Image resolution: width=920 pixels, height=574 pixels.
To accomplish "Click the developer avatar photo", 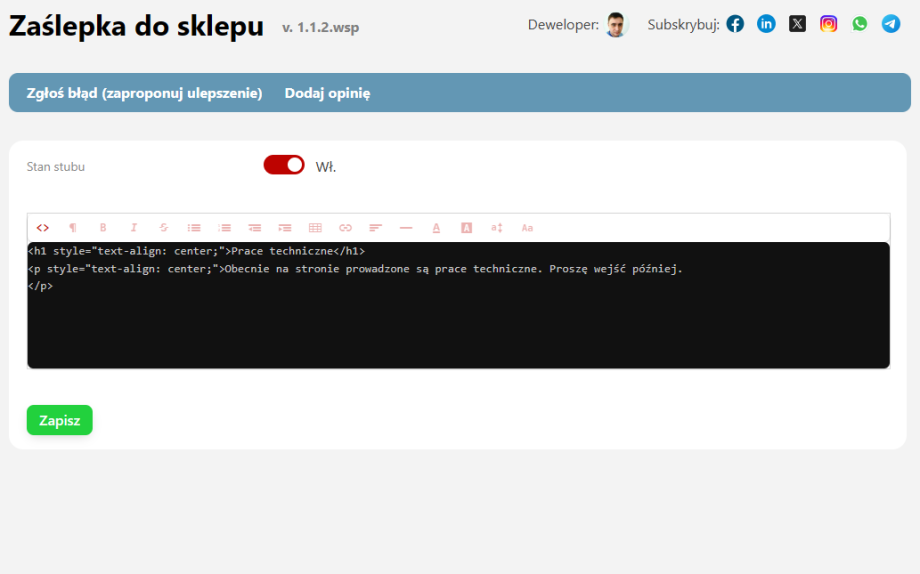I will (616, 25).
